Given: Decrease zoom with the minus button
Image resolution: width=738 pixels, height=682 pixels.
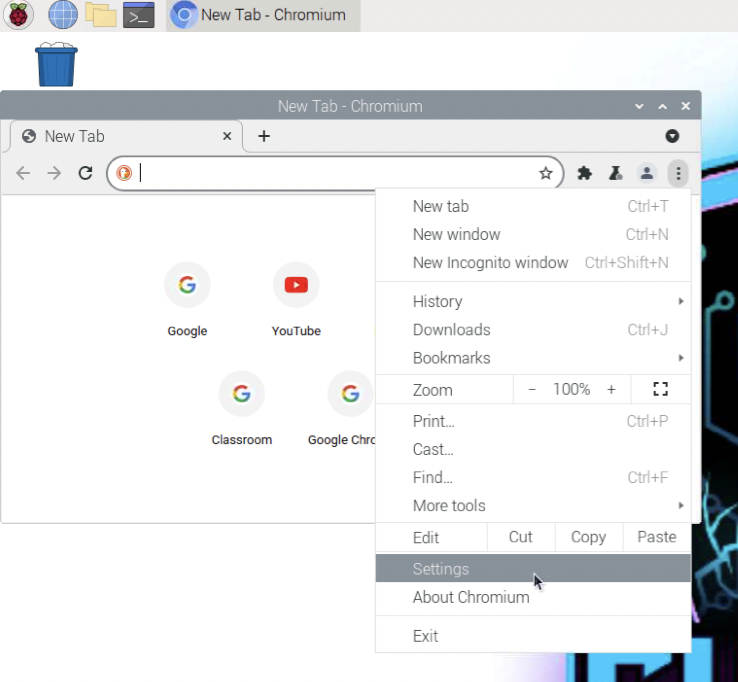Looking at the screenshot, I should (532, 389).
